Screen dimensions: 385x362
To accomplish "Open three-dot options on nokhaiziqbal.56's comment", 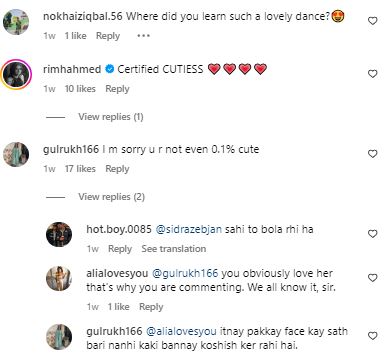I will [143, 36].
